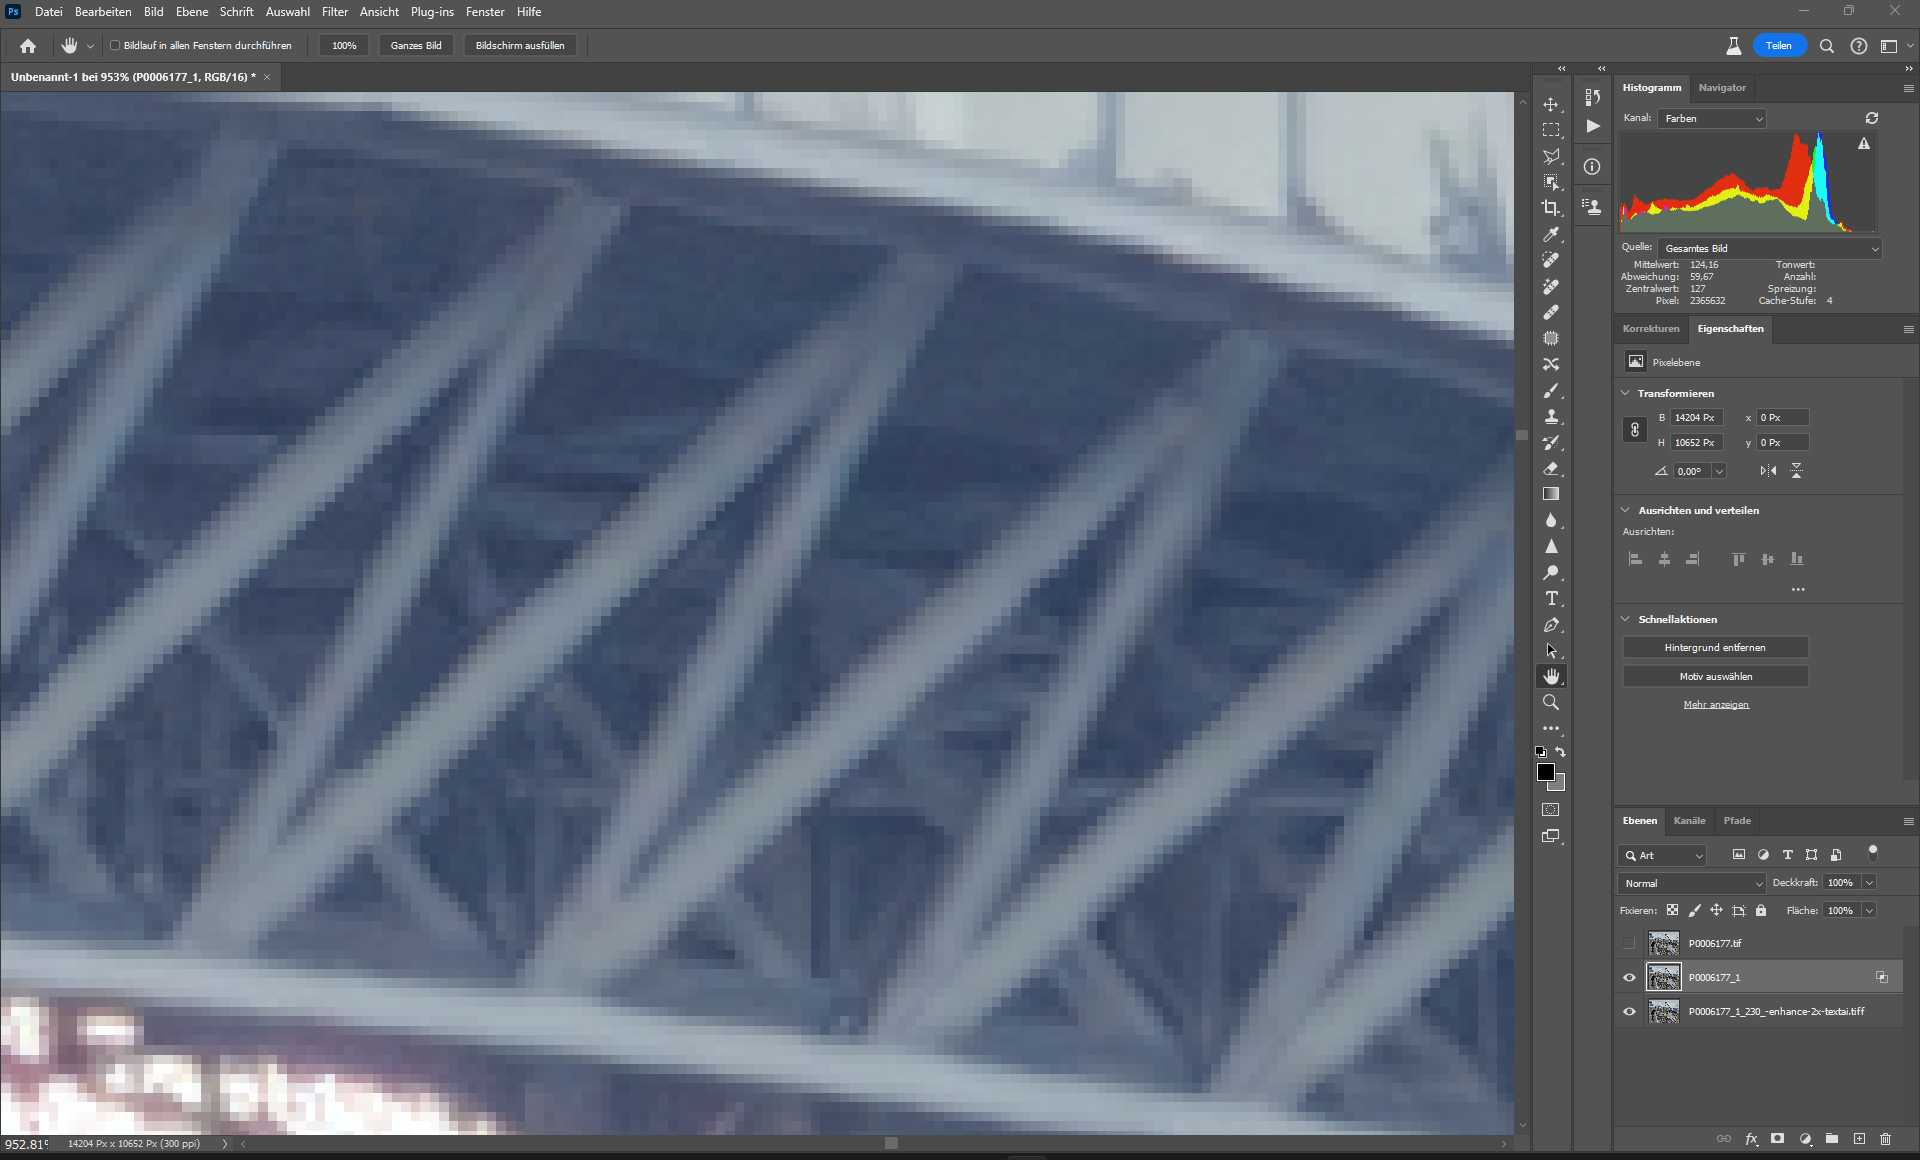Open the Normal blend mode dropdown
The image size is (1920, 1160).
[x=1692, y=883]
